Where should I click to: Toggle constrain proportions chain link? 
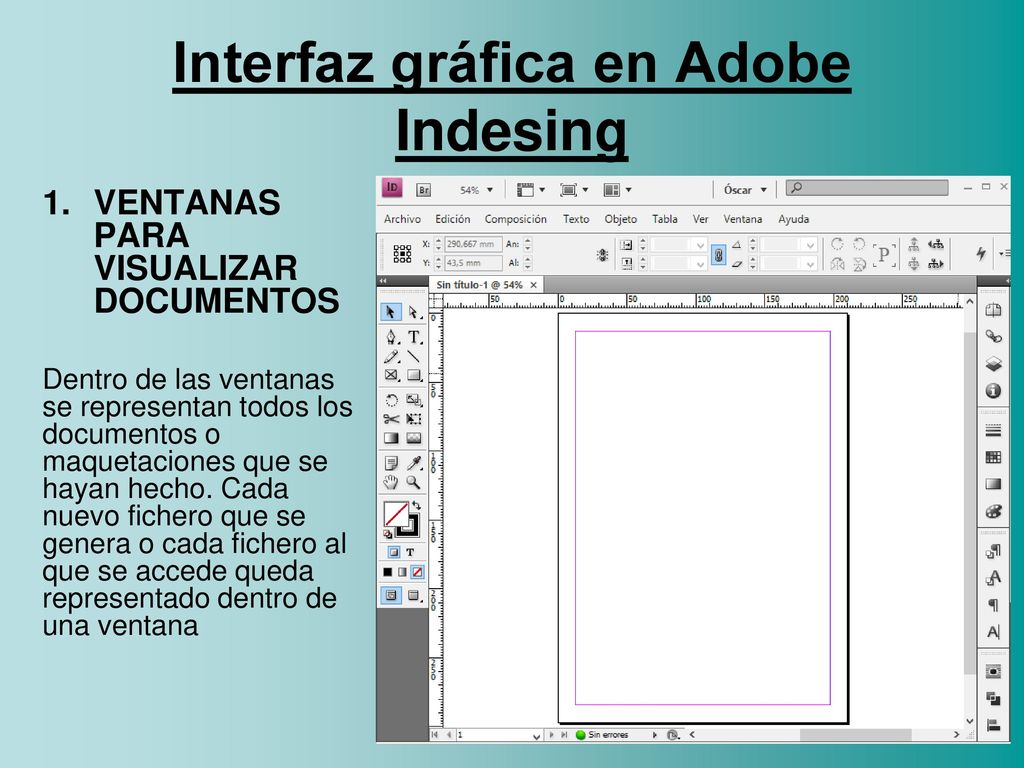tap(718, 254)
